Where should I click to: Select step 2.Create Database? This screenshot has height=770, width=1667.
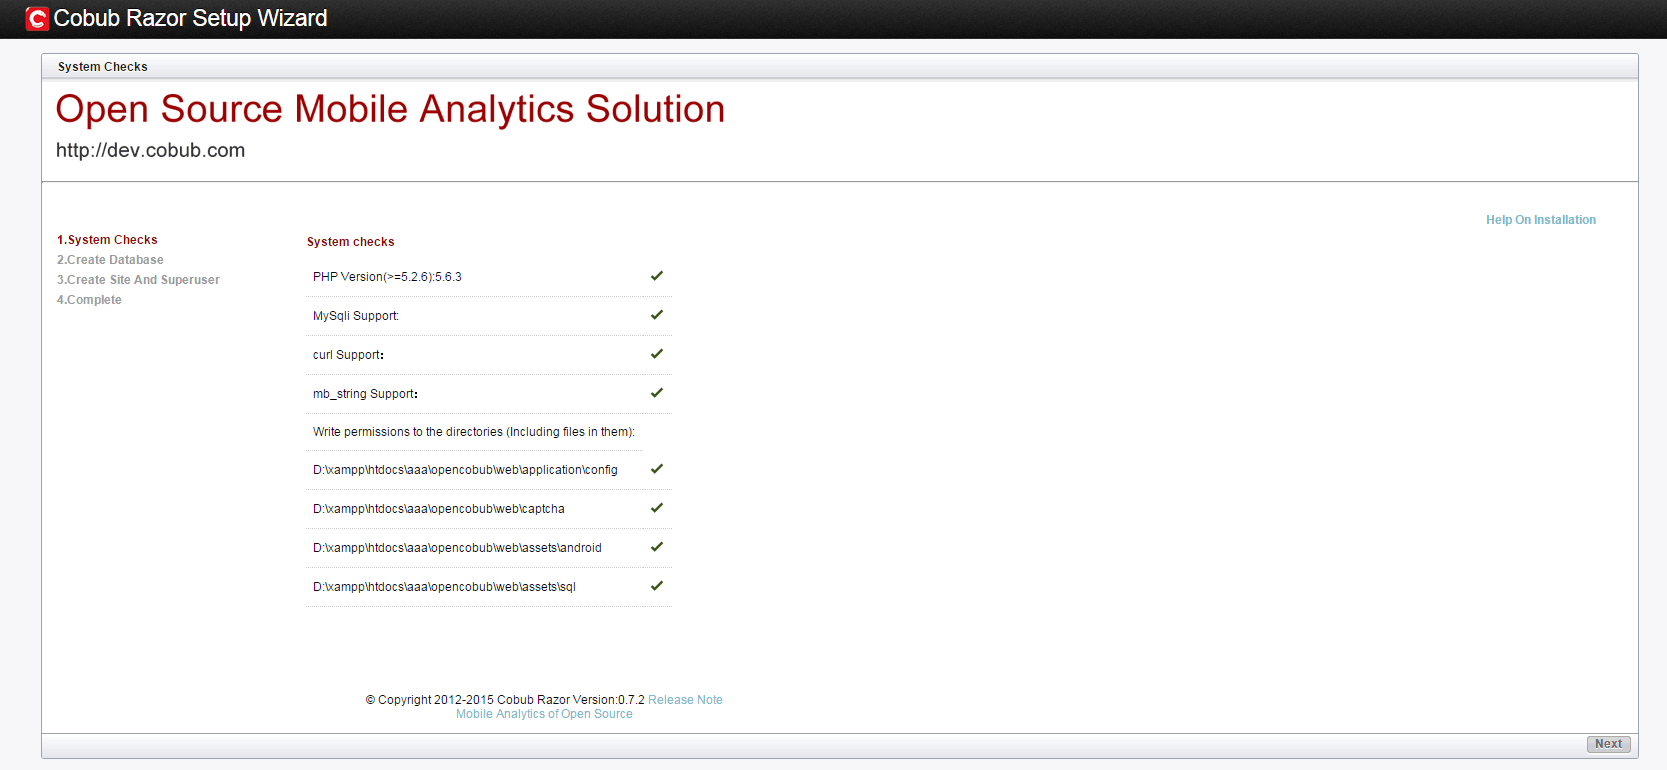(x=110, y=260)
